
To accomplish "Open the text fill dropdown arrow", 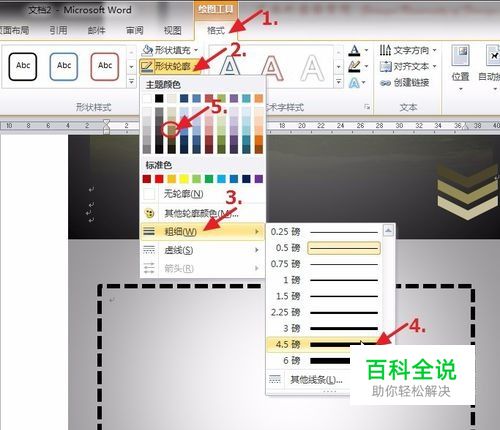I will point(366,50).
